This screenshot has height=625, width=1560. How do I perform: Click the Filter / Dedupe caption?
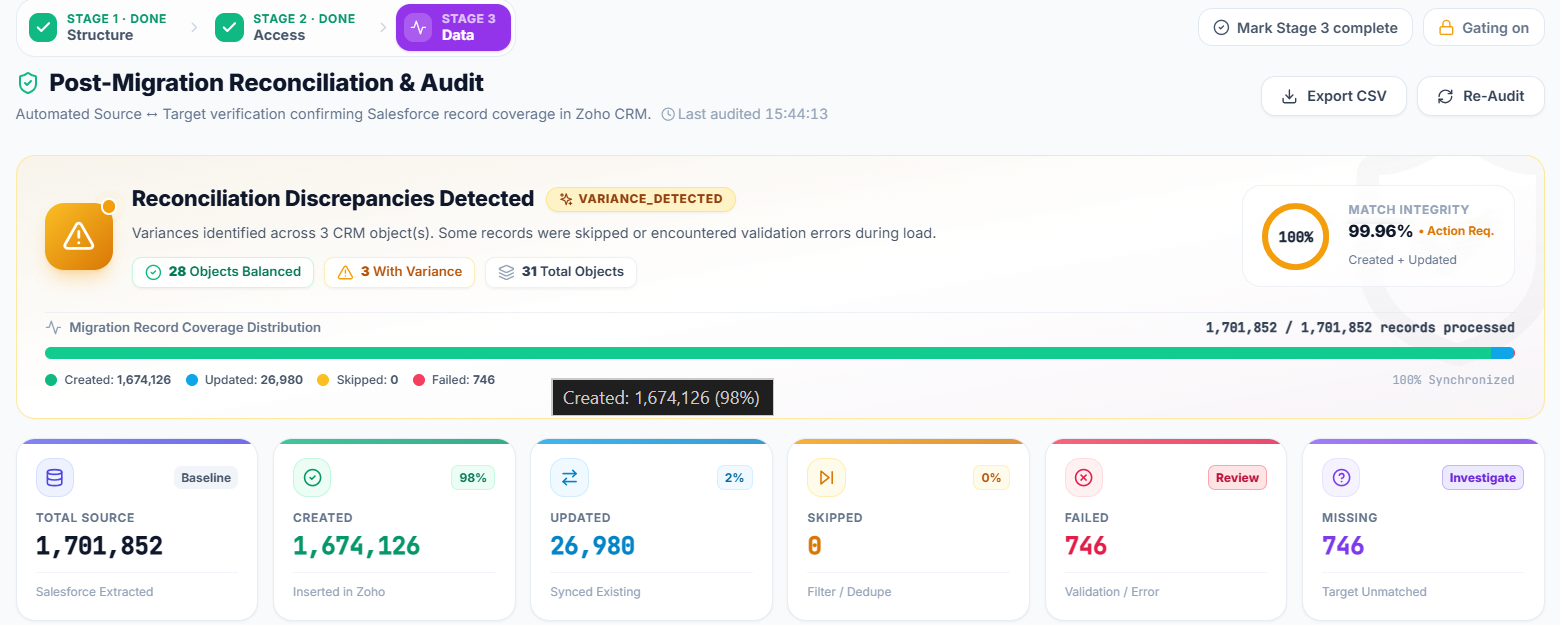[x=849, y=592]
